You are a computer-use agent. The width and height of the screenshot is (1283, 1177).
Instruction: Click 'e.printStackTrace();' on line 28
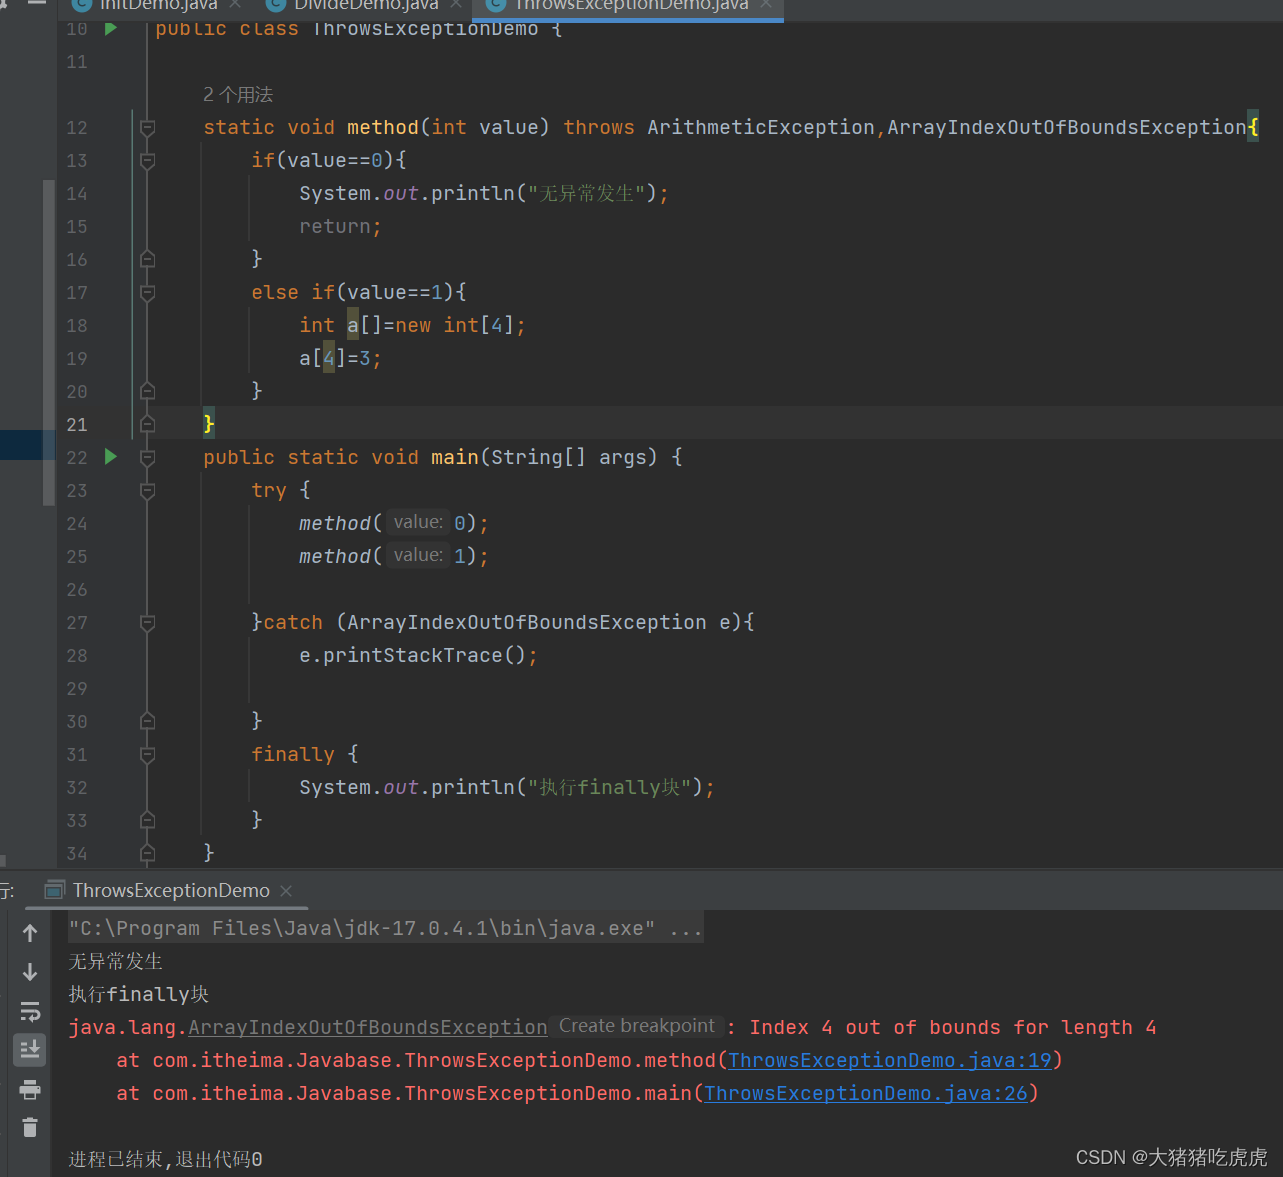418,655
